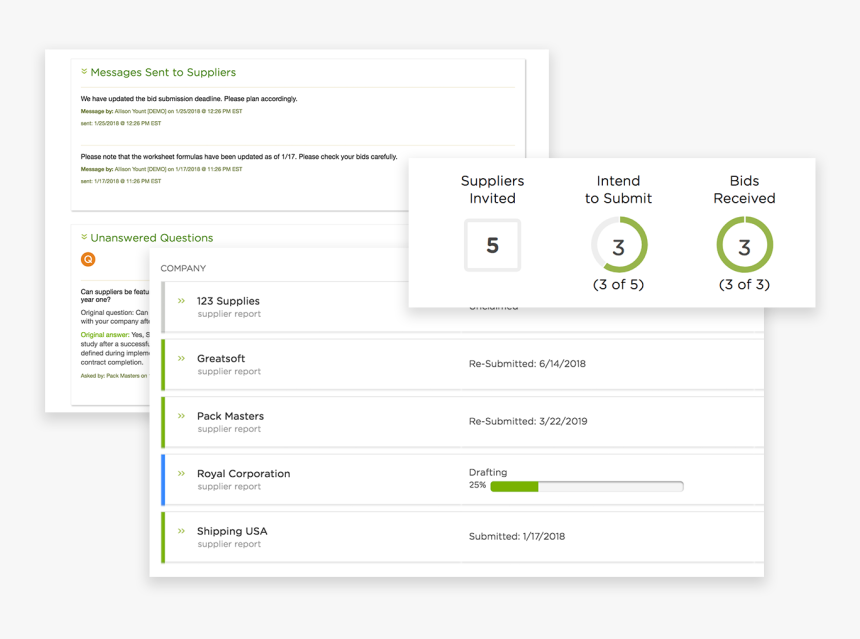
Task: Expand the 123 Supplies row chevron
Action: (181, 301)
